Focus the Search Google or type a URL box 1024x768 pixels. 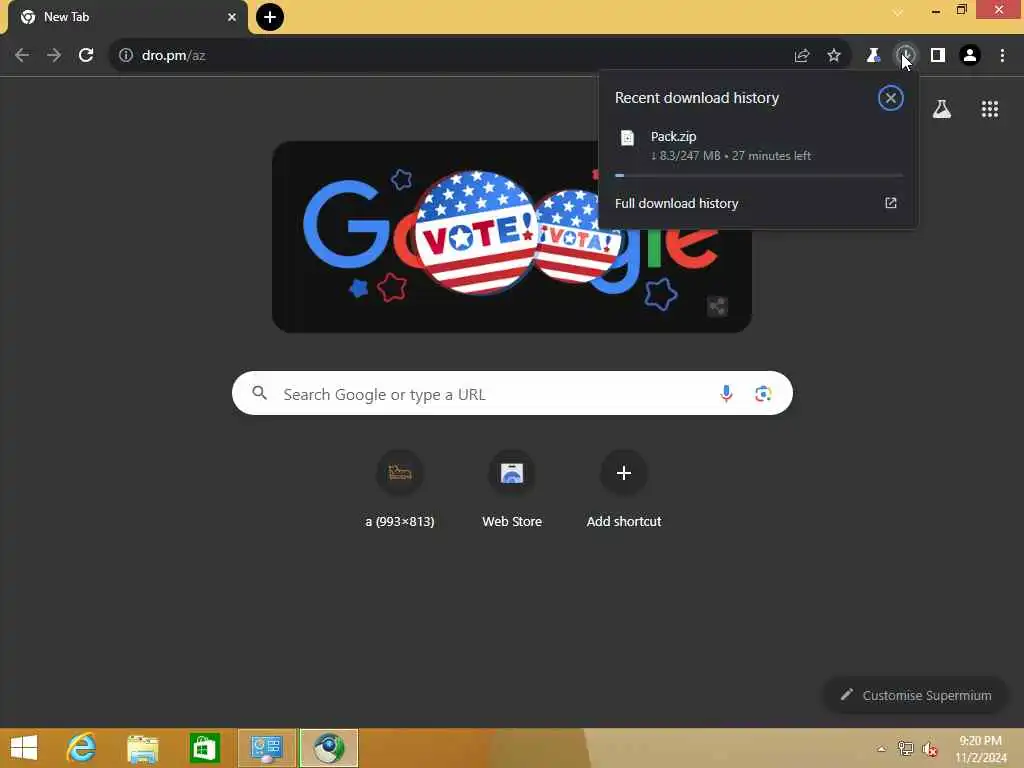[x=512, y=394]
